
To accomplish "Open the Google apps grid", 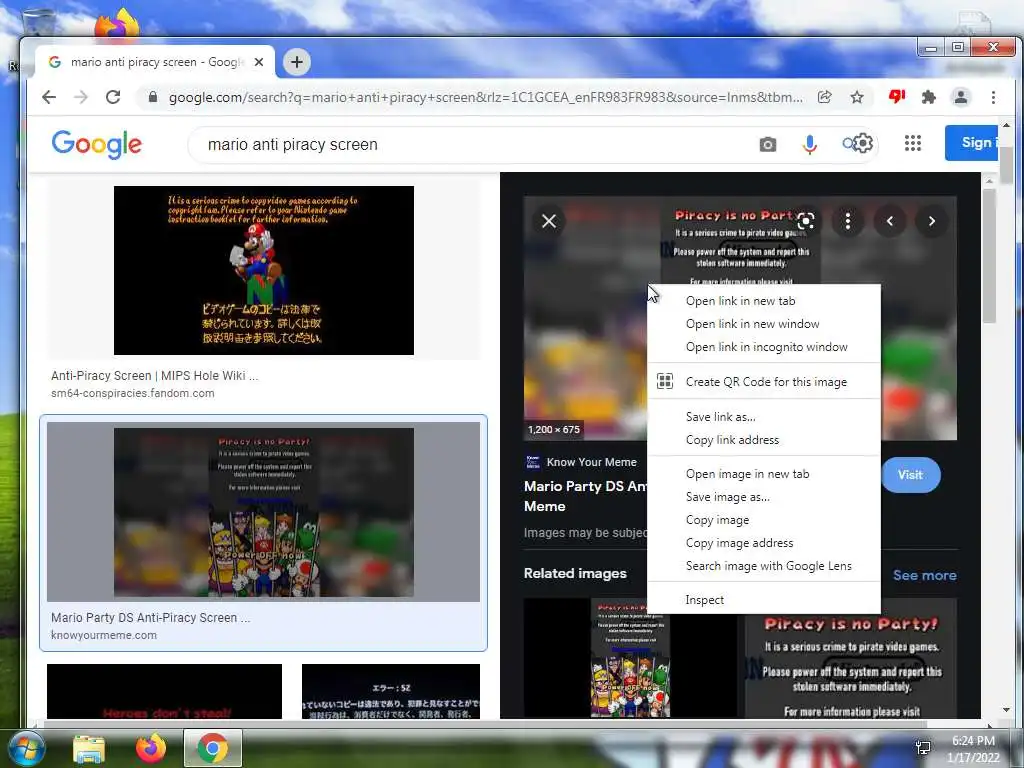I will [x=913, y=143].
